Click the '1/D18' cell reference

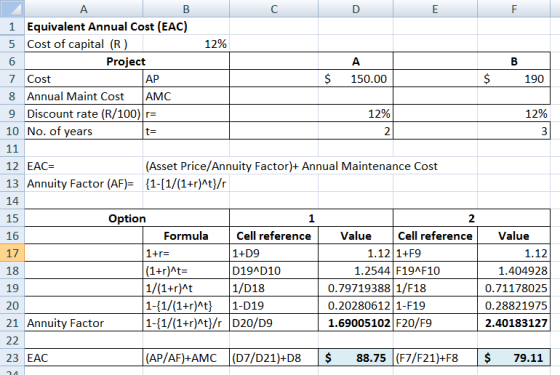tap(274, 288)
